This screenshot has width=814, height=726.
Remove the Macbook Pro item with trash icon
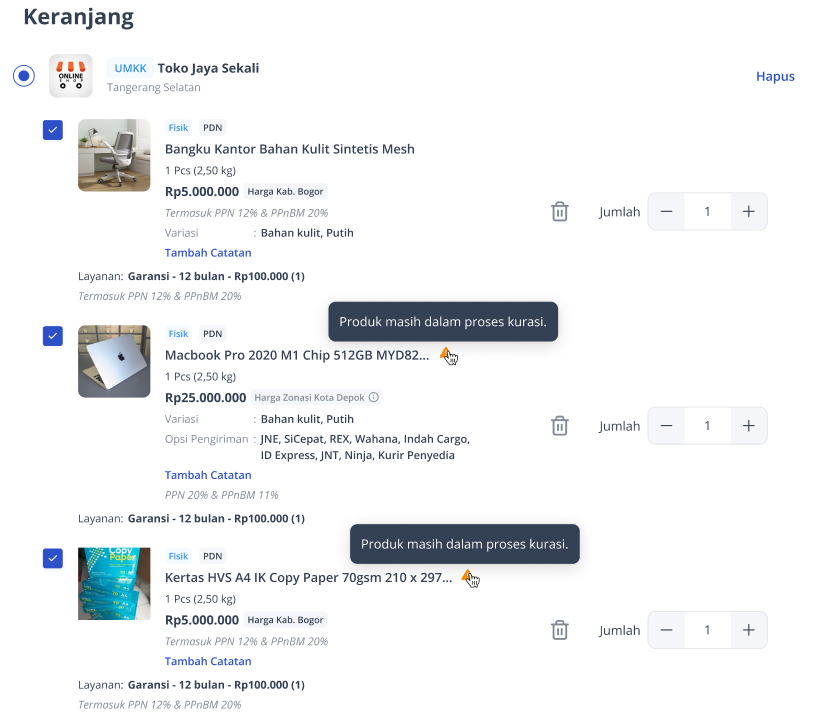tap(560, 426)
